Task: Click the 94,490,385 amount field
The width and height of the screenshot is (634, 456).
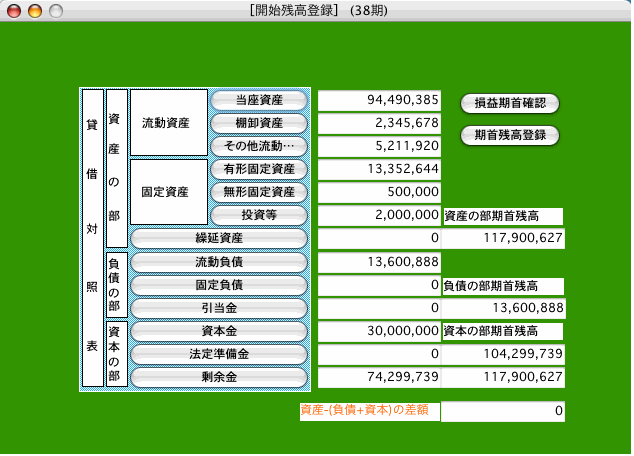Action: pyautogui.click(x=379, y=100)
